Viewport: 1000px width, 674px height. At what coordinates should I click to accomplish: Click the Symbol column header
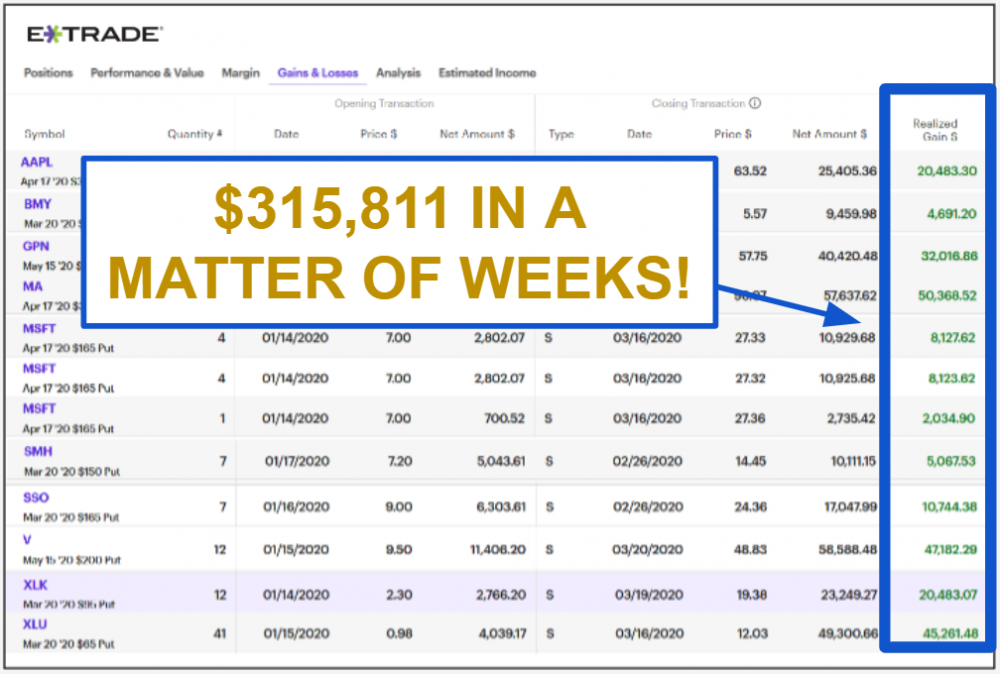(44, 134)
